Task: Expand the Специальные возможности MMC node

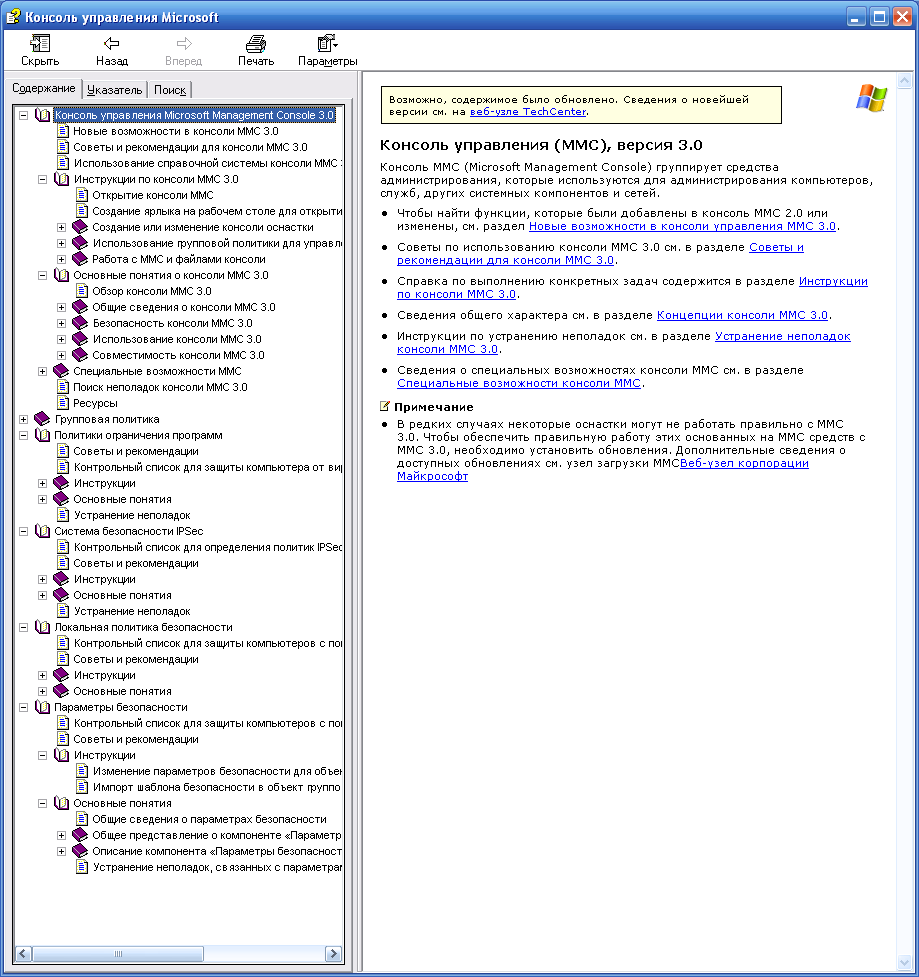Action: 42,371
